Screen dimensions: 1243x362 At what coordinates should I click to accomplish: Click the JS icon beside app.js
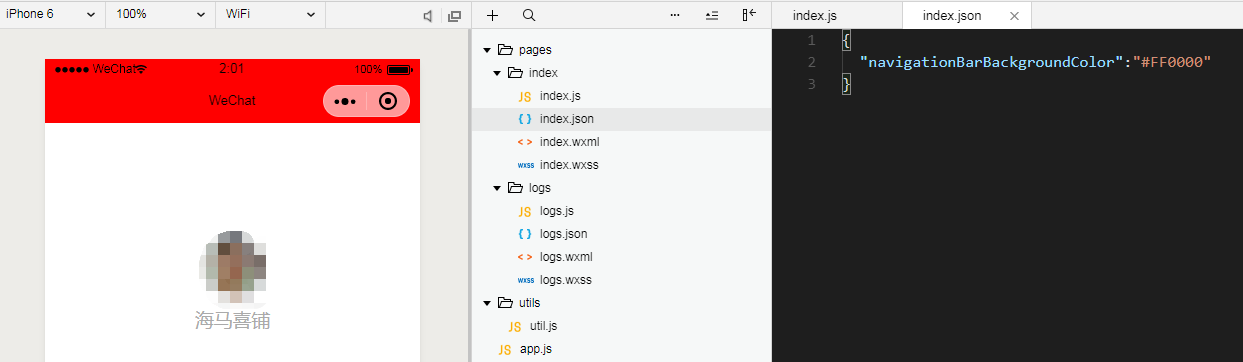pos(505,349)
